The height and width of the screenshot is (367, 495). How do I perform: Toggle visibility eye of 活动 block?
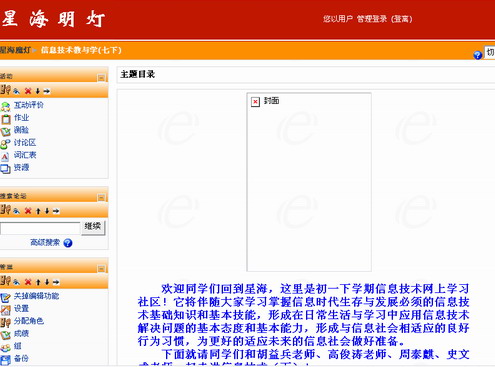[16, 91]
